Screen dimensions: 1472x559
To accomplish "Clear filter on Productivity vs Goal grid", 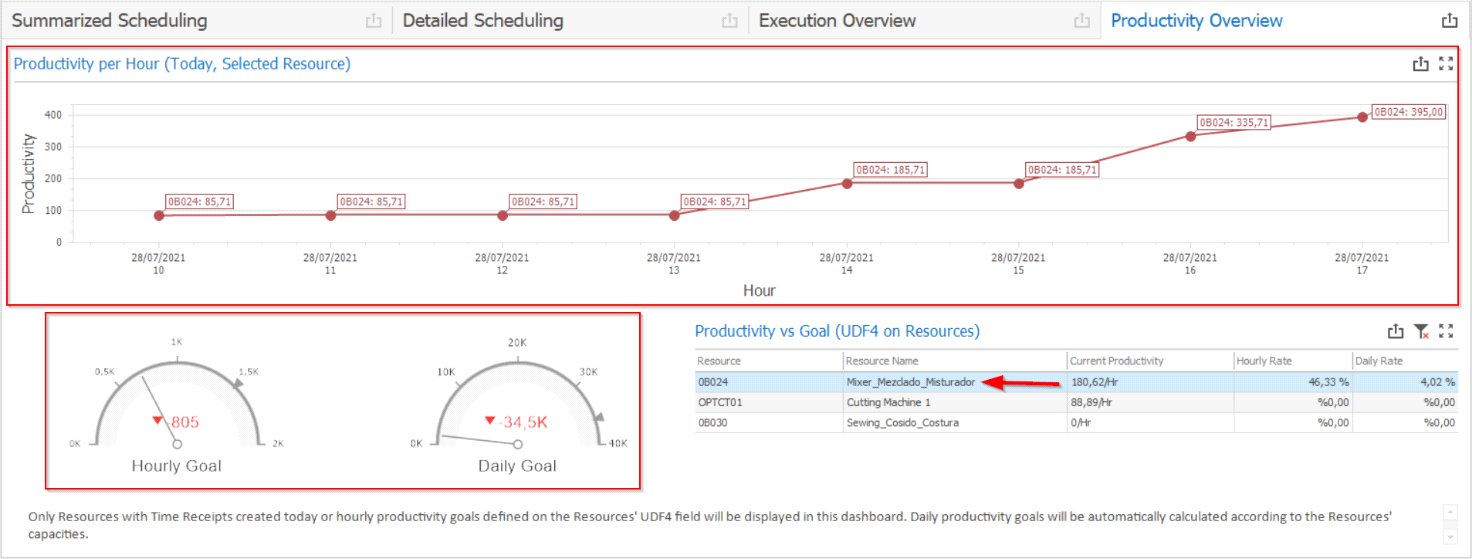I will pos(1421,331).
